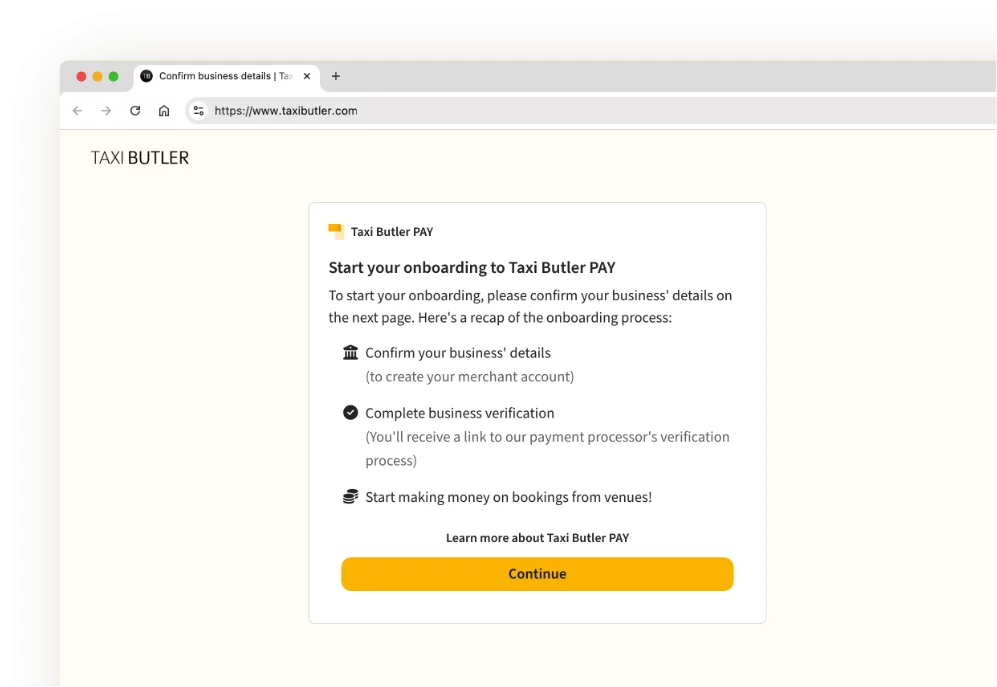Image resolution: width=997 pixels, height=687 pixels.
Task: Click the tab favicon for Taxi Butler
Action: click(x=146, y=76)
